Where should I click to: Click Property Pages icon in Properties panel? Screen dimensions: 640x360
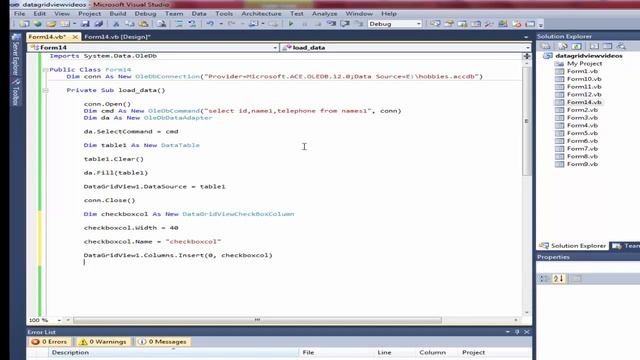pos(576,278)
